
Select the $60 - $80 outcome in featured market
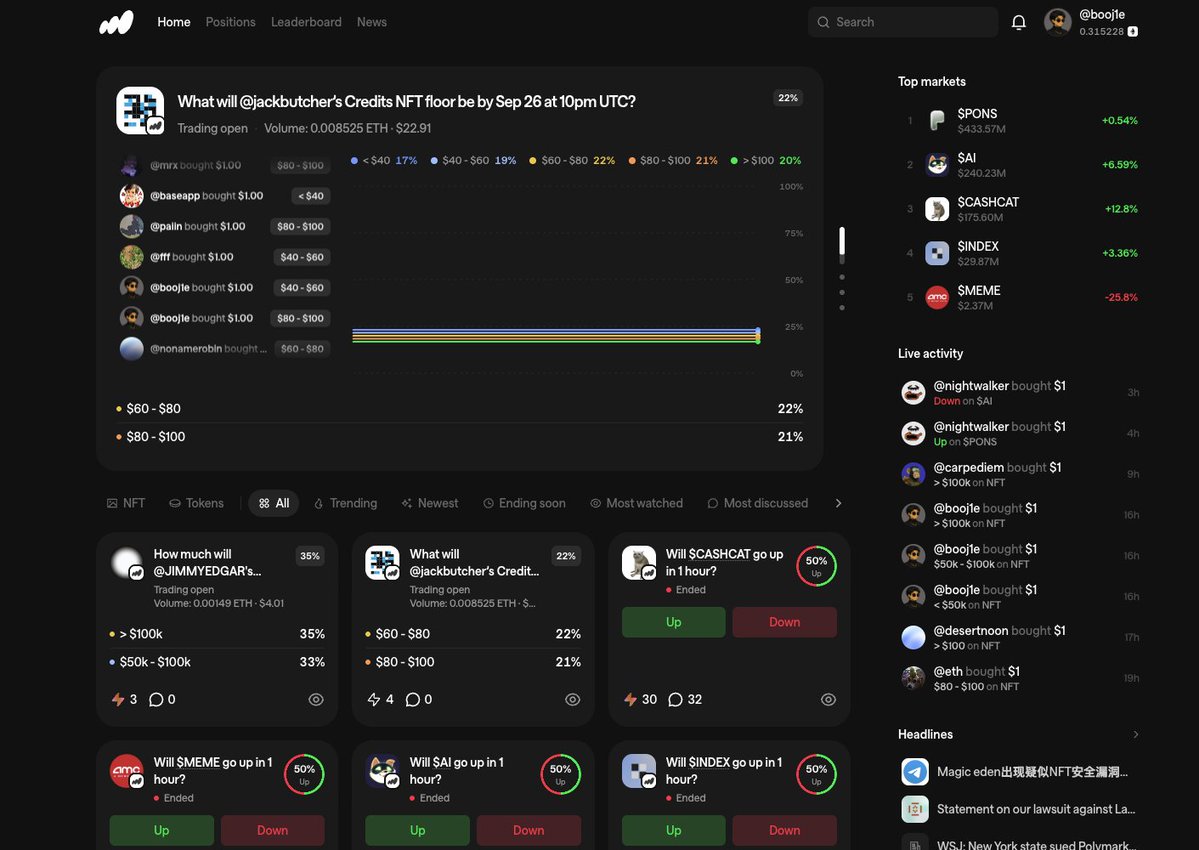459,409
